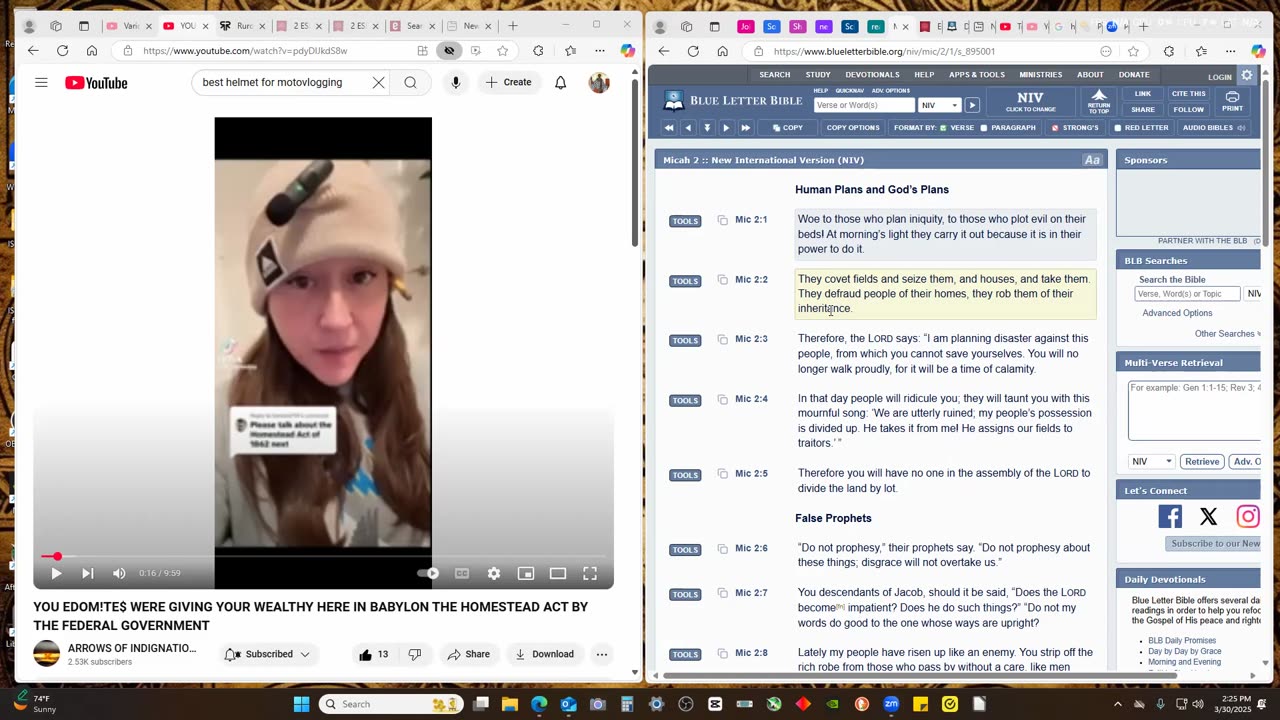Open the Arrows of Indignation channel avatar
Image resolution: width=1280 pixels, height=720 pixels.
pyautogui.click(x=47, y=654)
